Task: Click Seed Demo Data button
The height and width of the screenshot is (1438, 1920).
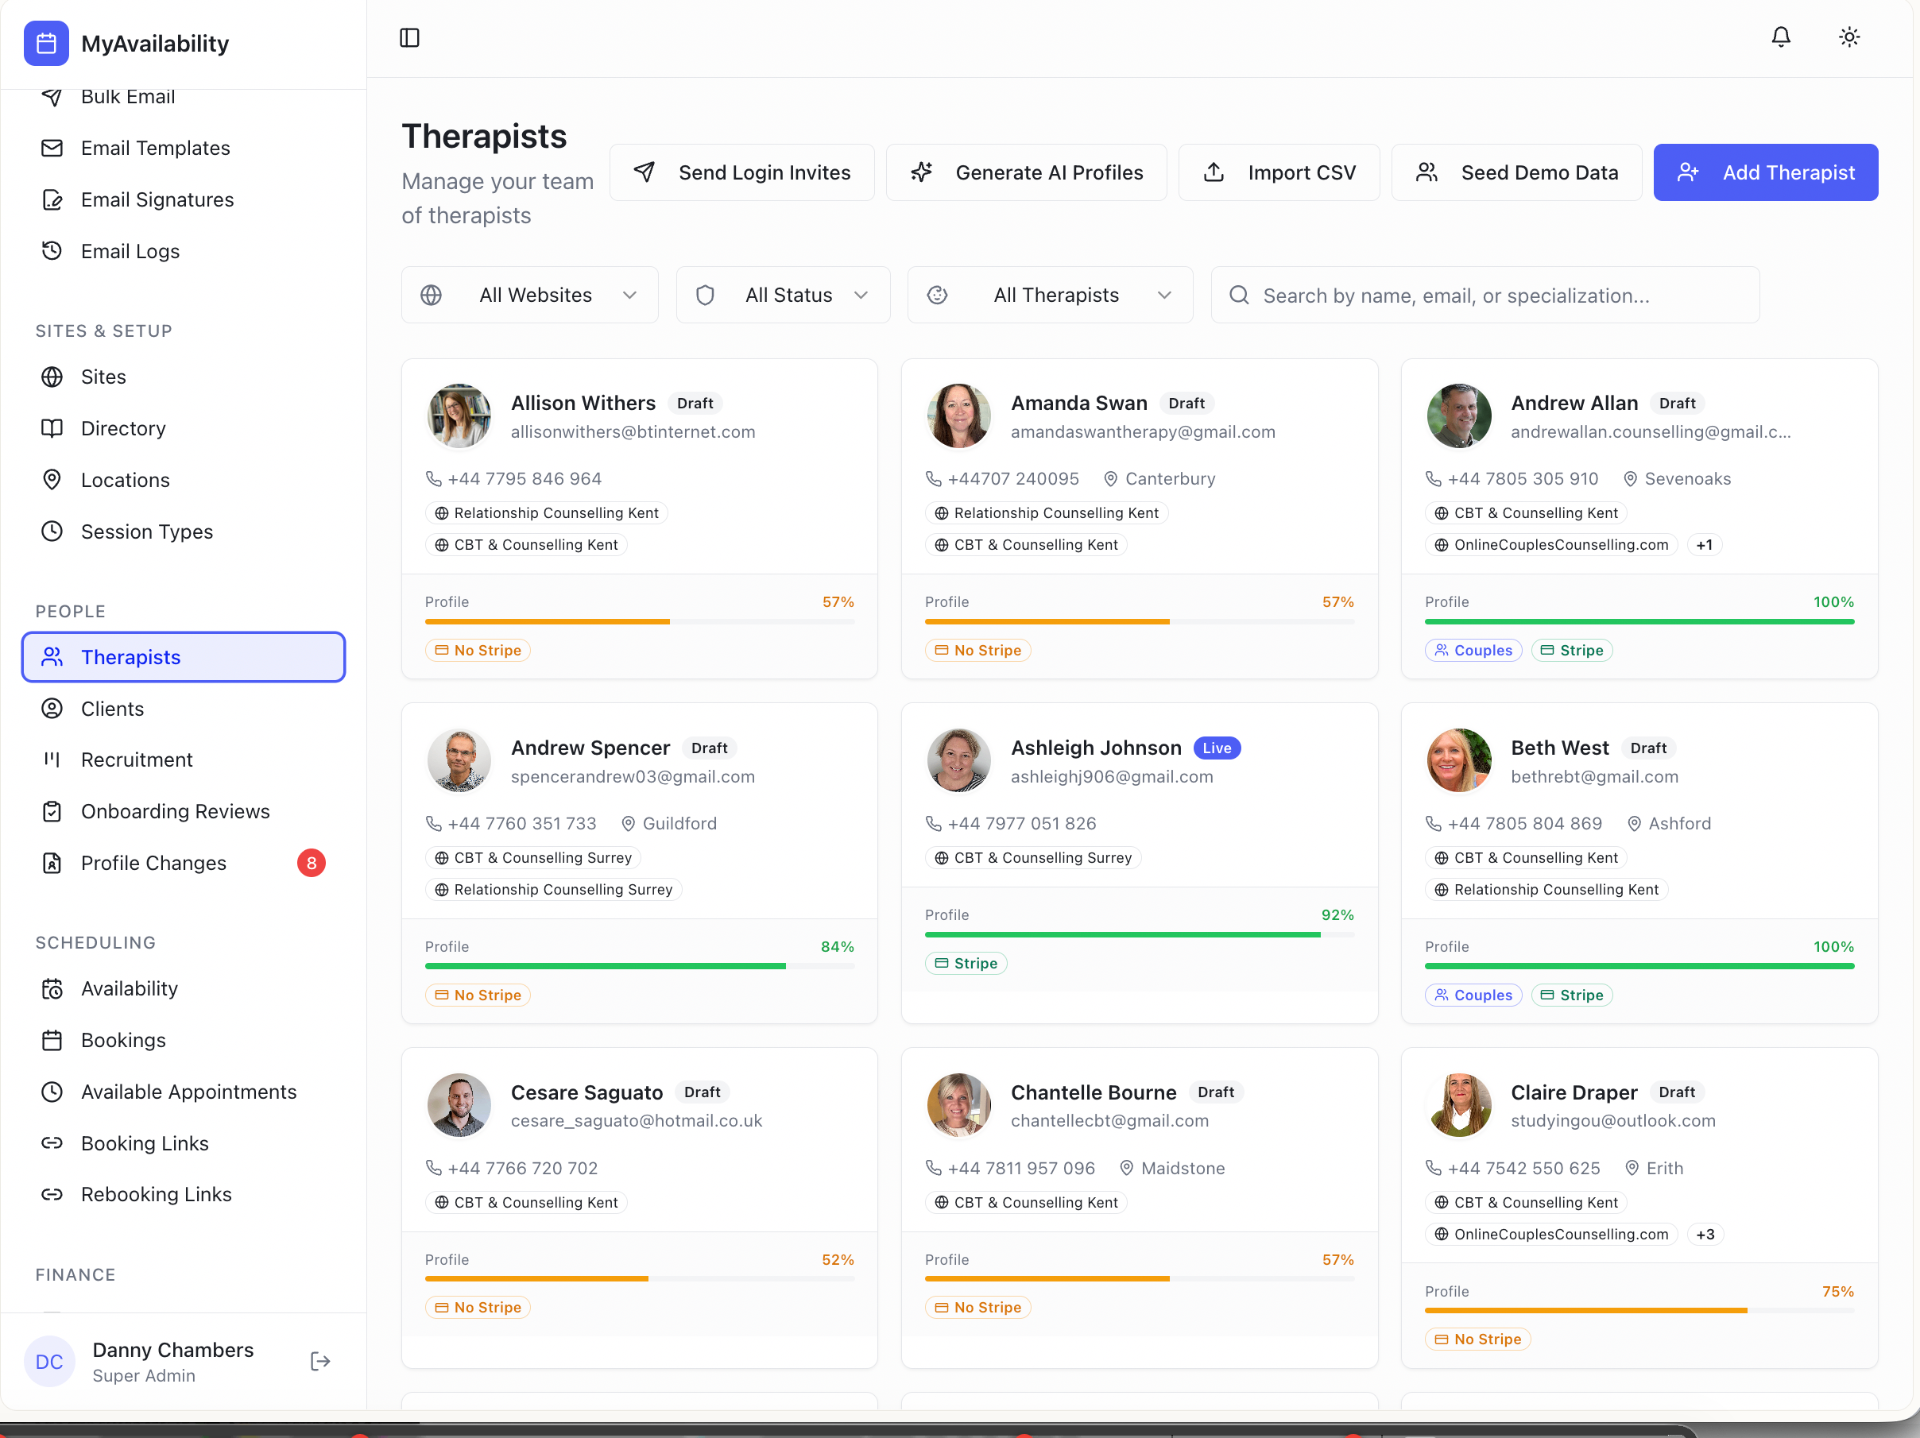Action: click(1516, 173)
